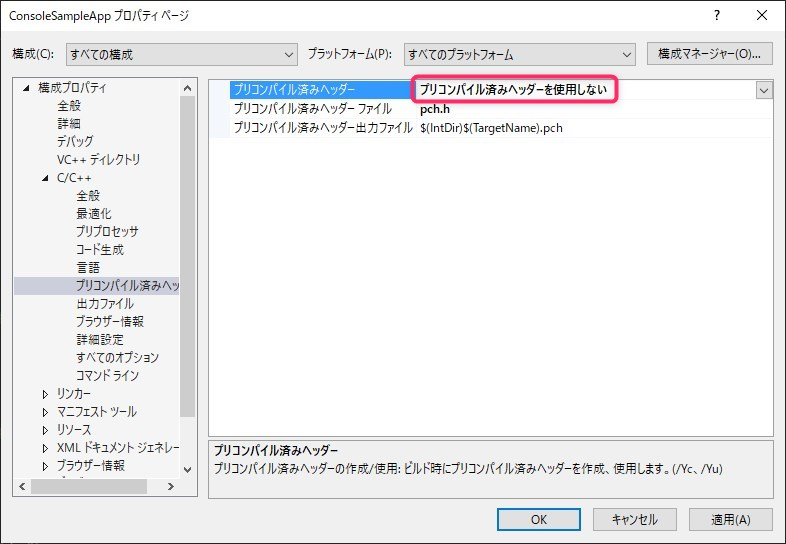Screen dimensions: 786x544
Task: Select VC++ ディレクトリ tree item
Action: pyautogui.click(x=98, y=159)
